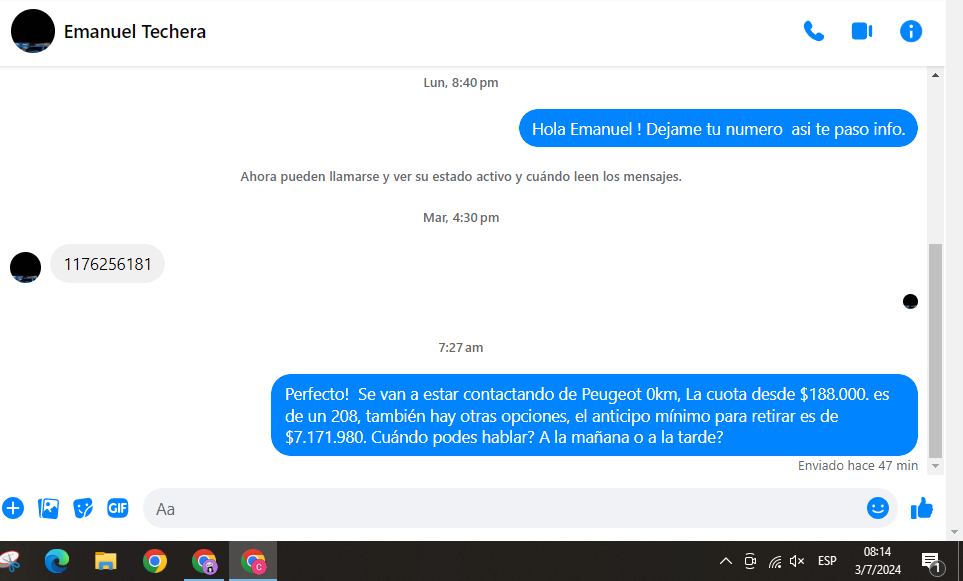The height and width of the screenshot is (581, 963).
Task: Click the message input field
Action: [x=500, y=508]
